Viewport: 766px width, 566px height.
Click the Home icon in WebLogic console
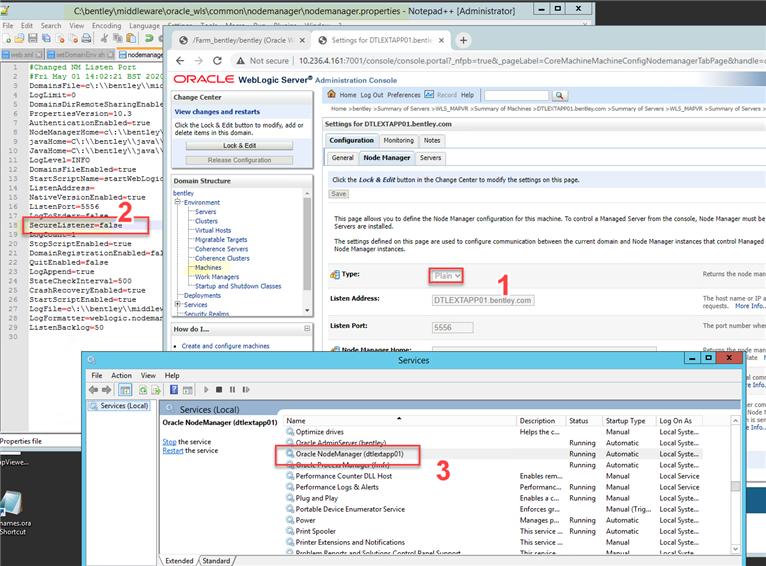pos(331,94)
